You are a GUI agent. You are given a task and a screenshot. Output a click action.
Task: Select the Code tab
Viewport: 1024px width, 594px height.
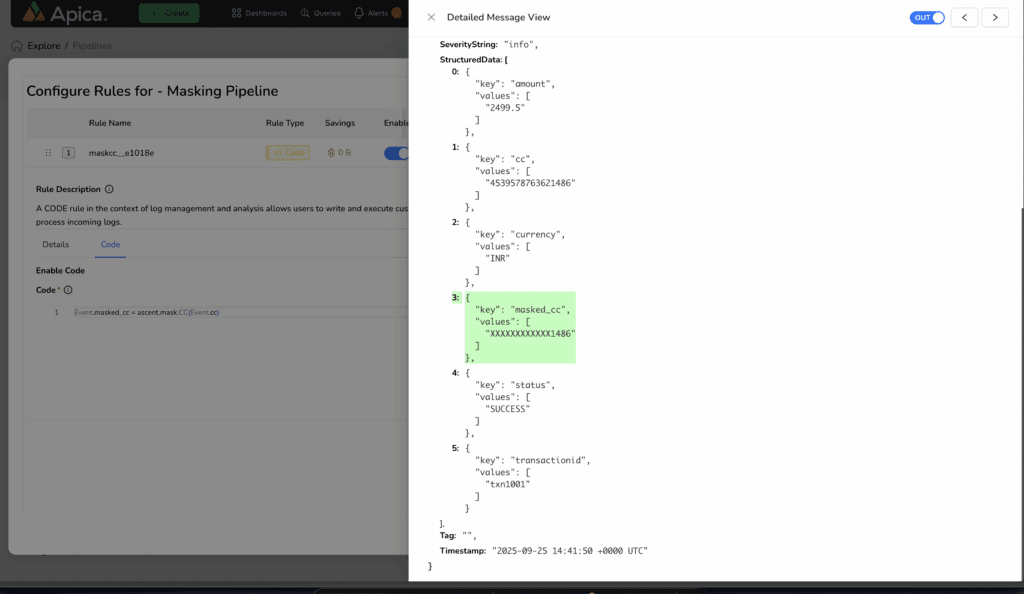pos(110,244)
